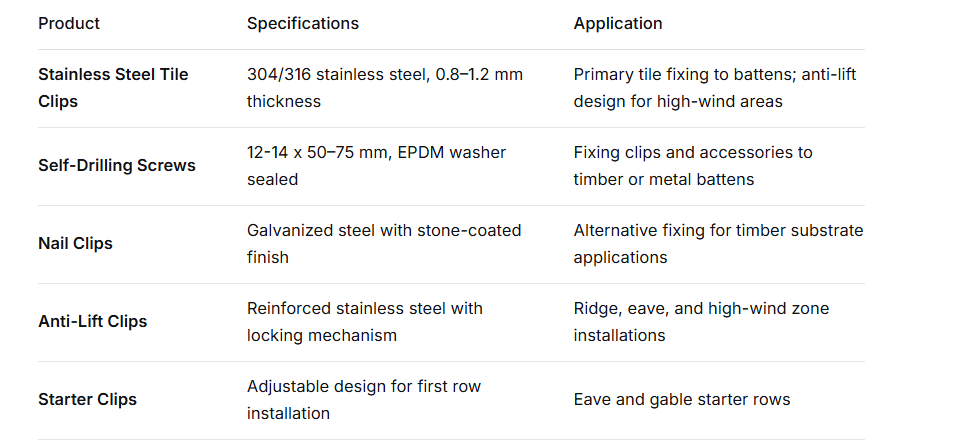Click the Product column header
The height and width of the screenshot is (446, 960).
69,23
